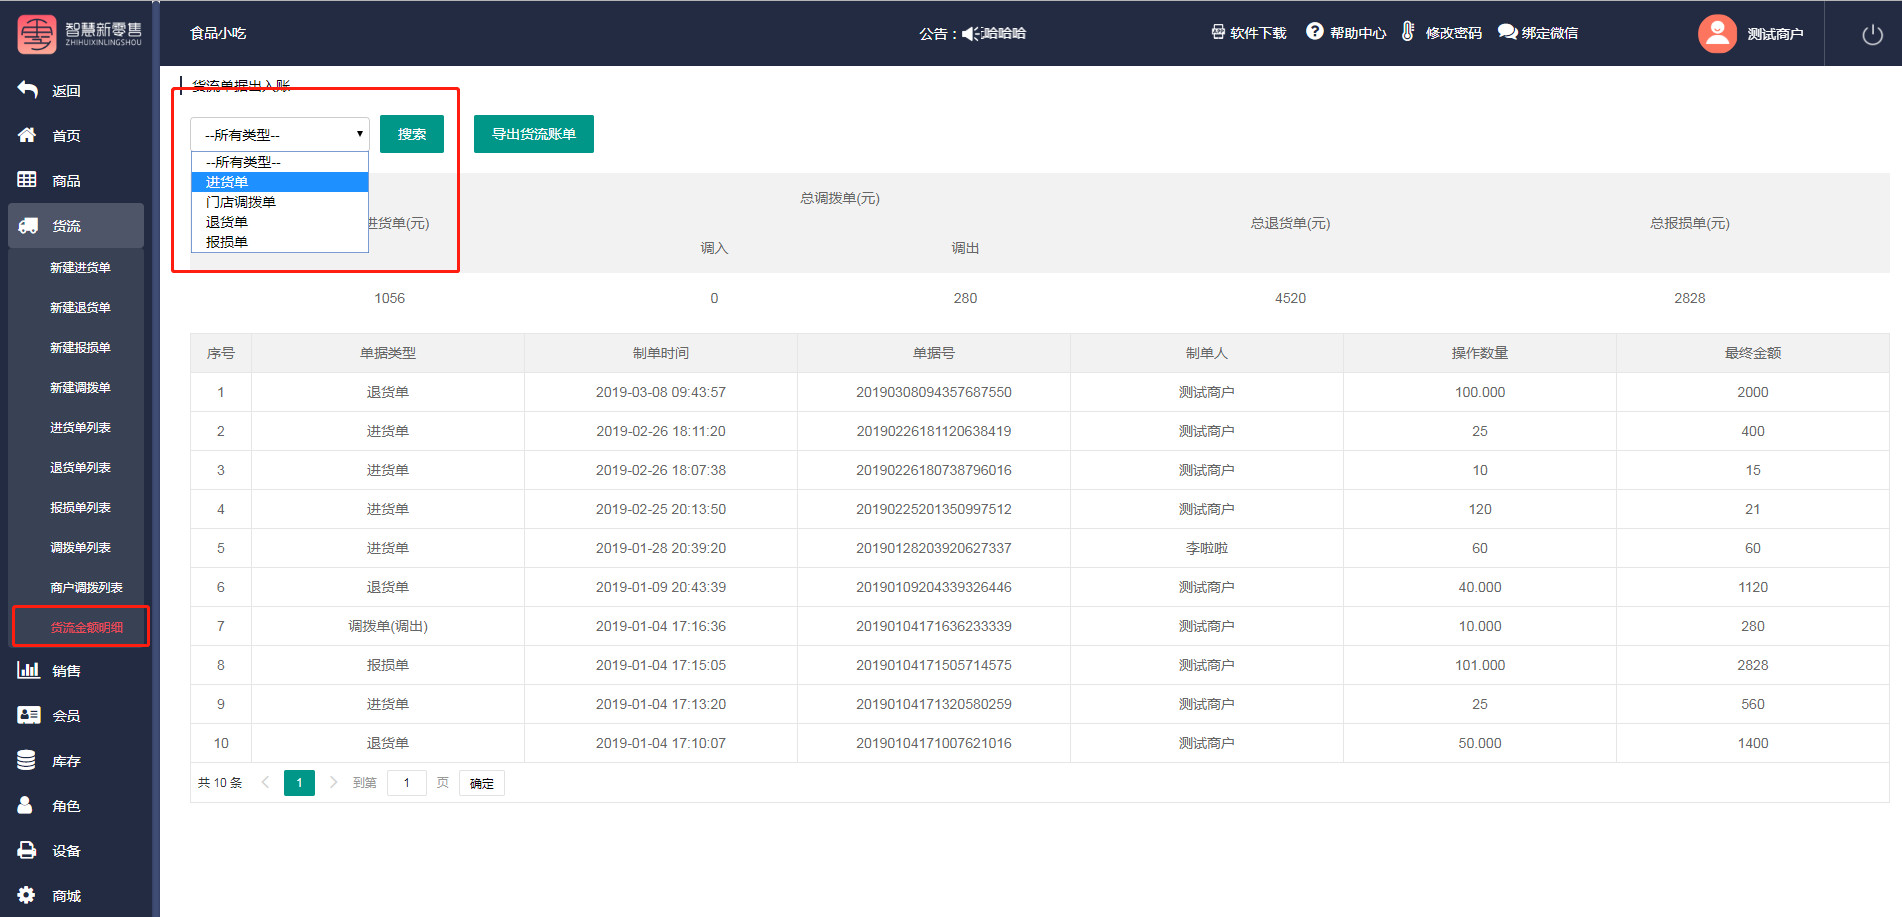Open the home page house icon

(x=27, y=135)
